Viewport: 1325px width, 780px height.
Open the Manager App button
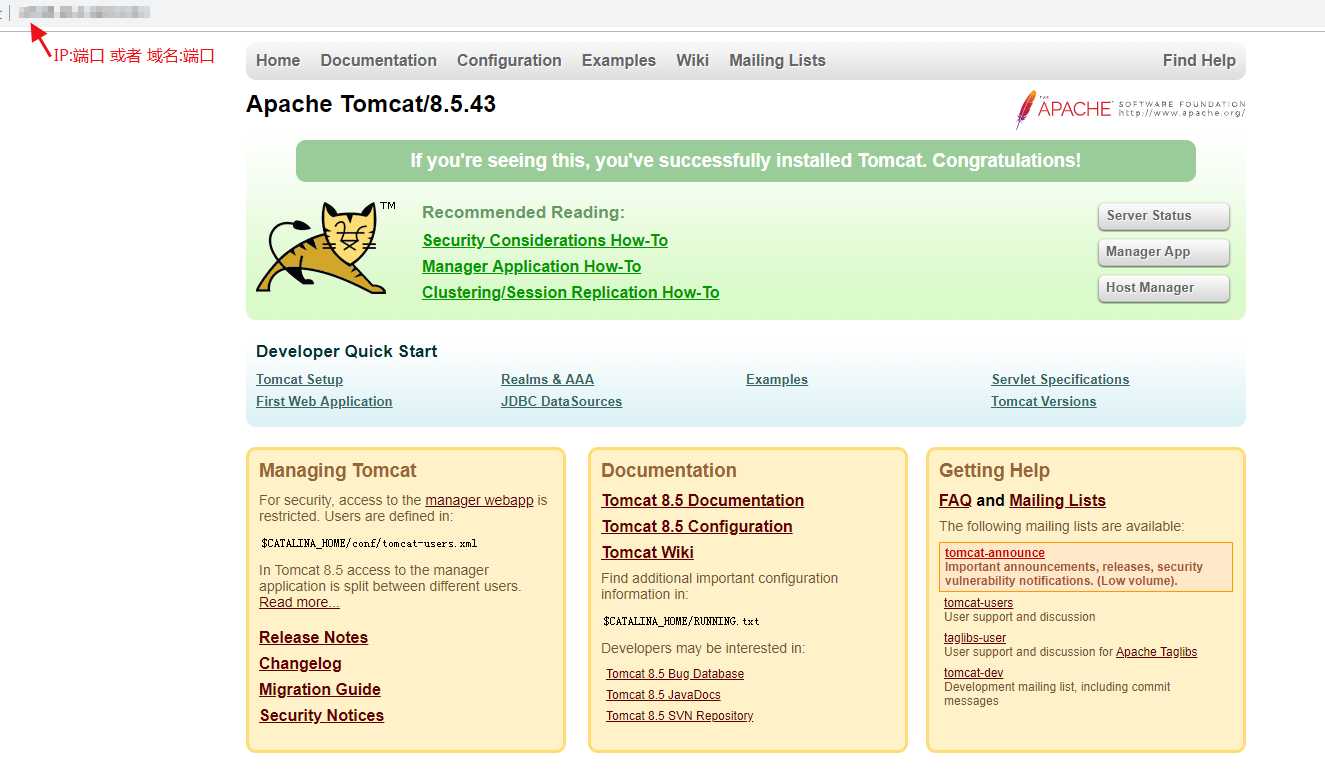pyautogui.click(x=1164, y=252)
